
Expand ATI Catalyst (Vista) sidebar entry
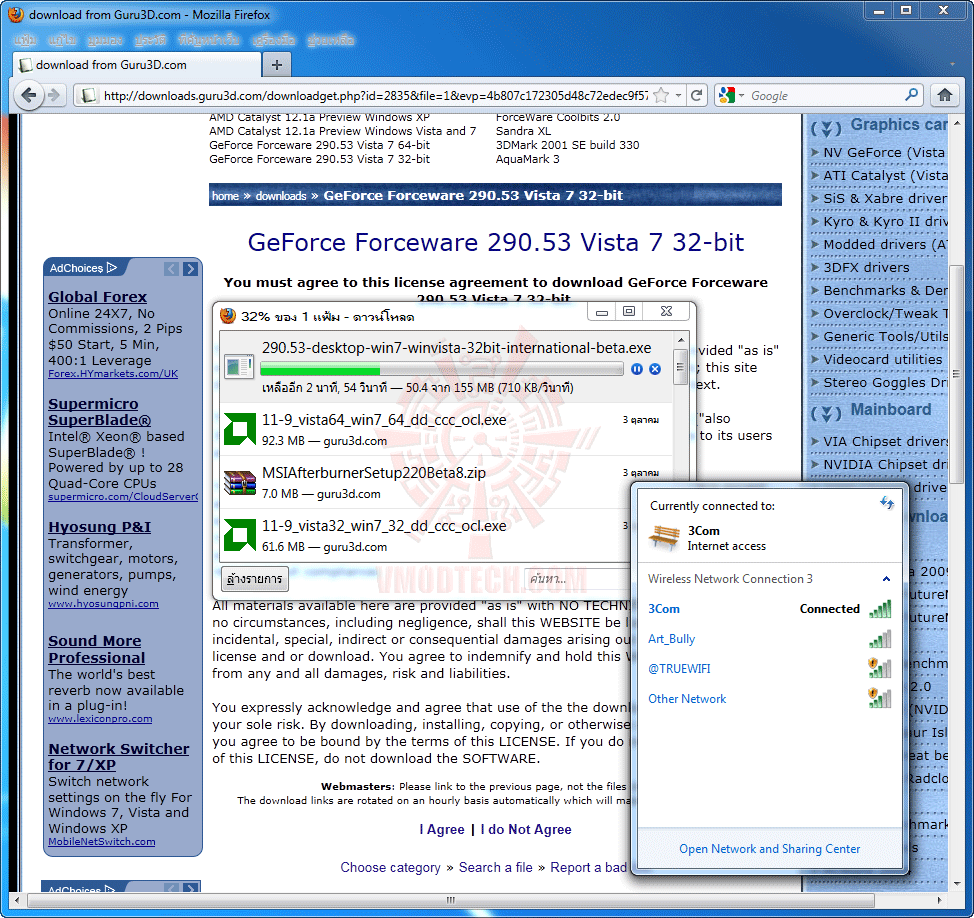[x=815, y=175]
